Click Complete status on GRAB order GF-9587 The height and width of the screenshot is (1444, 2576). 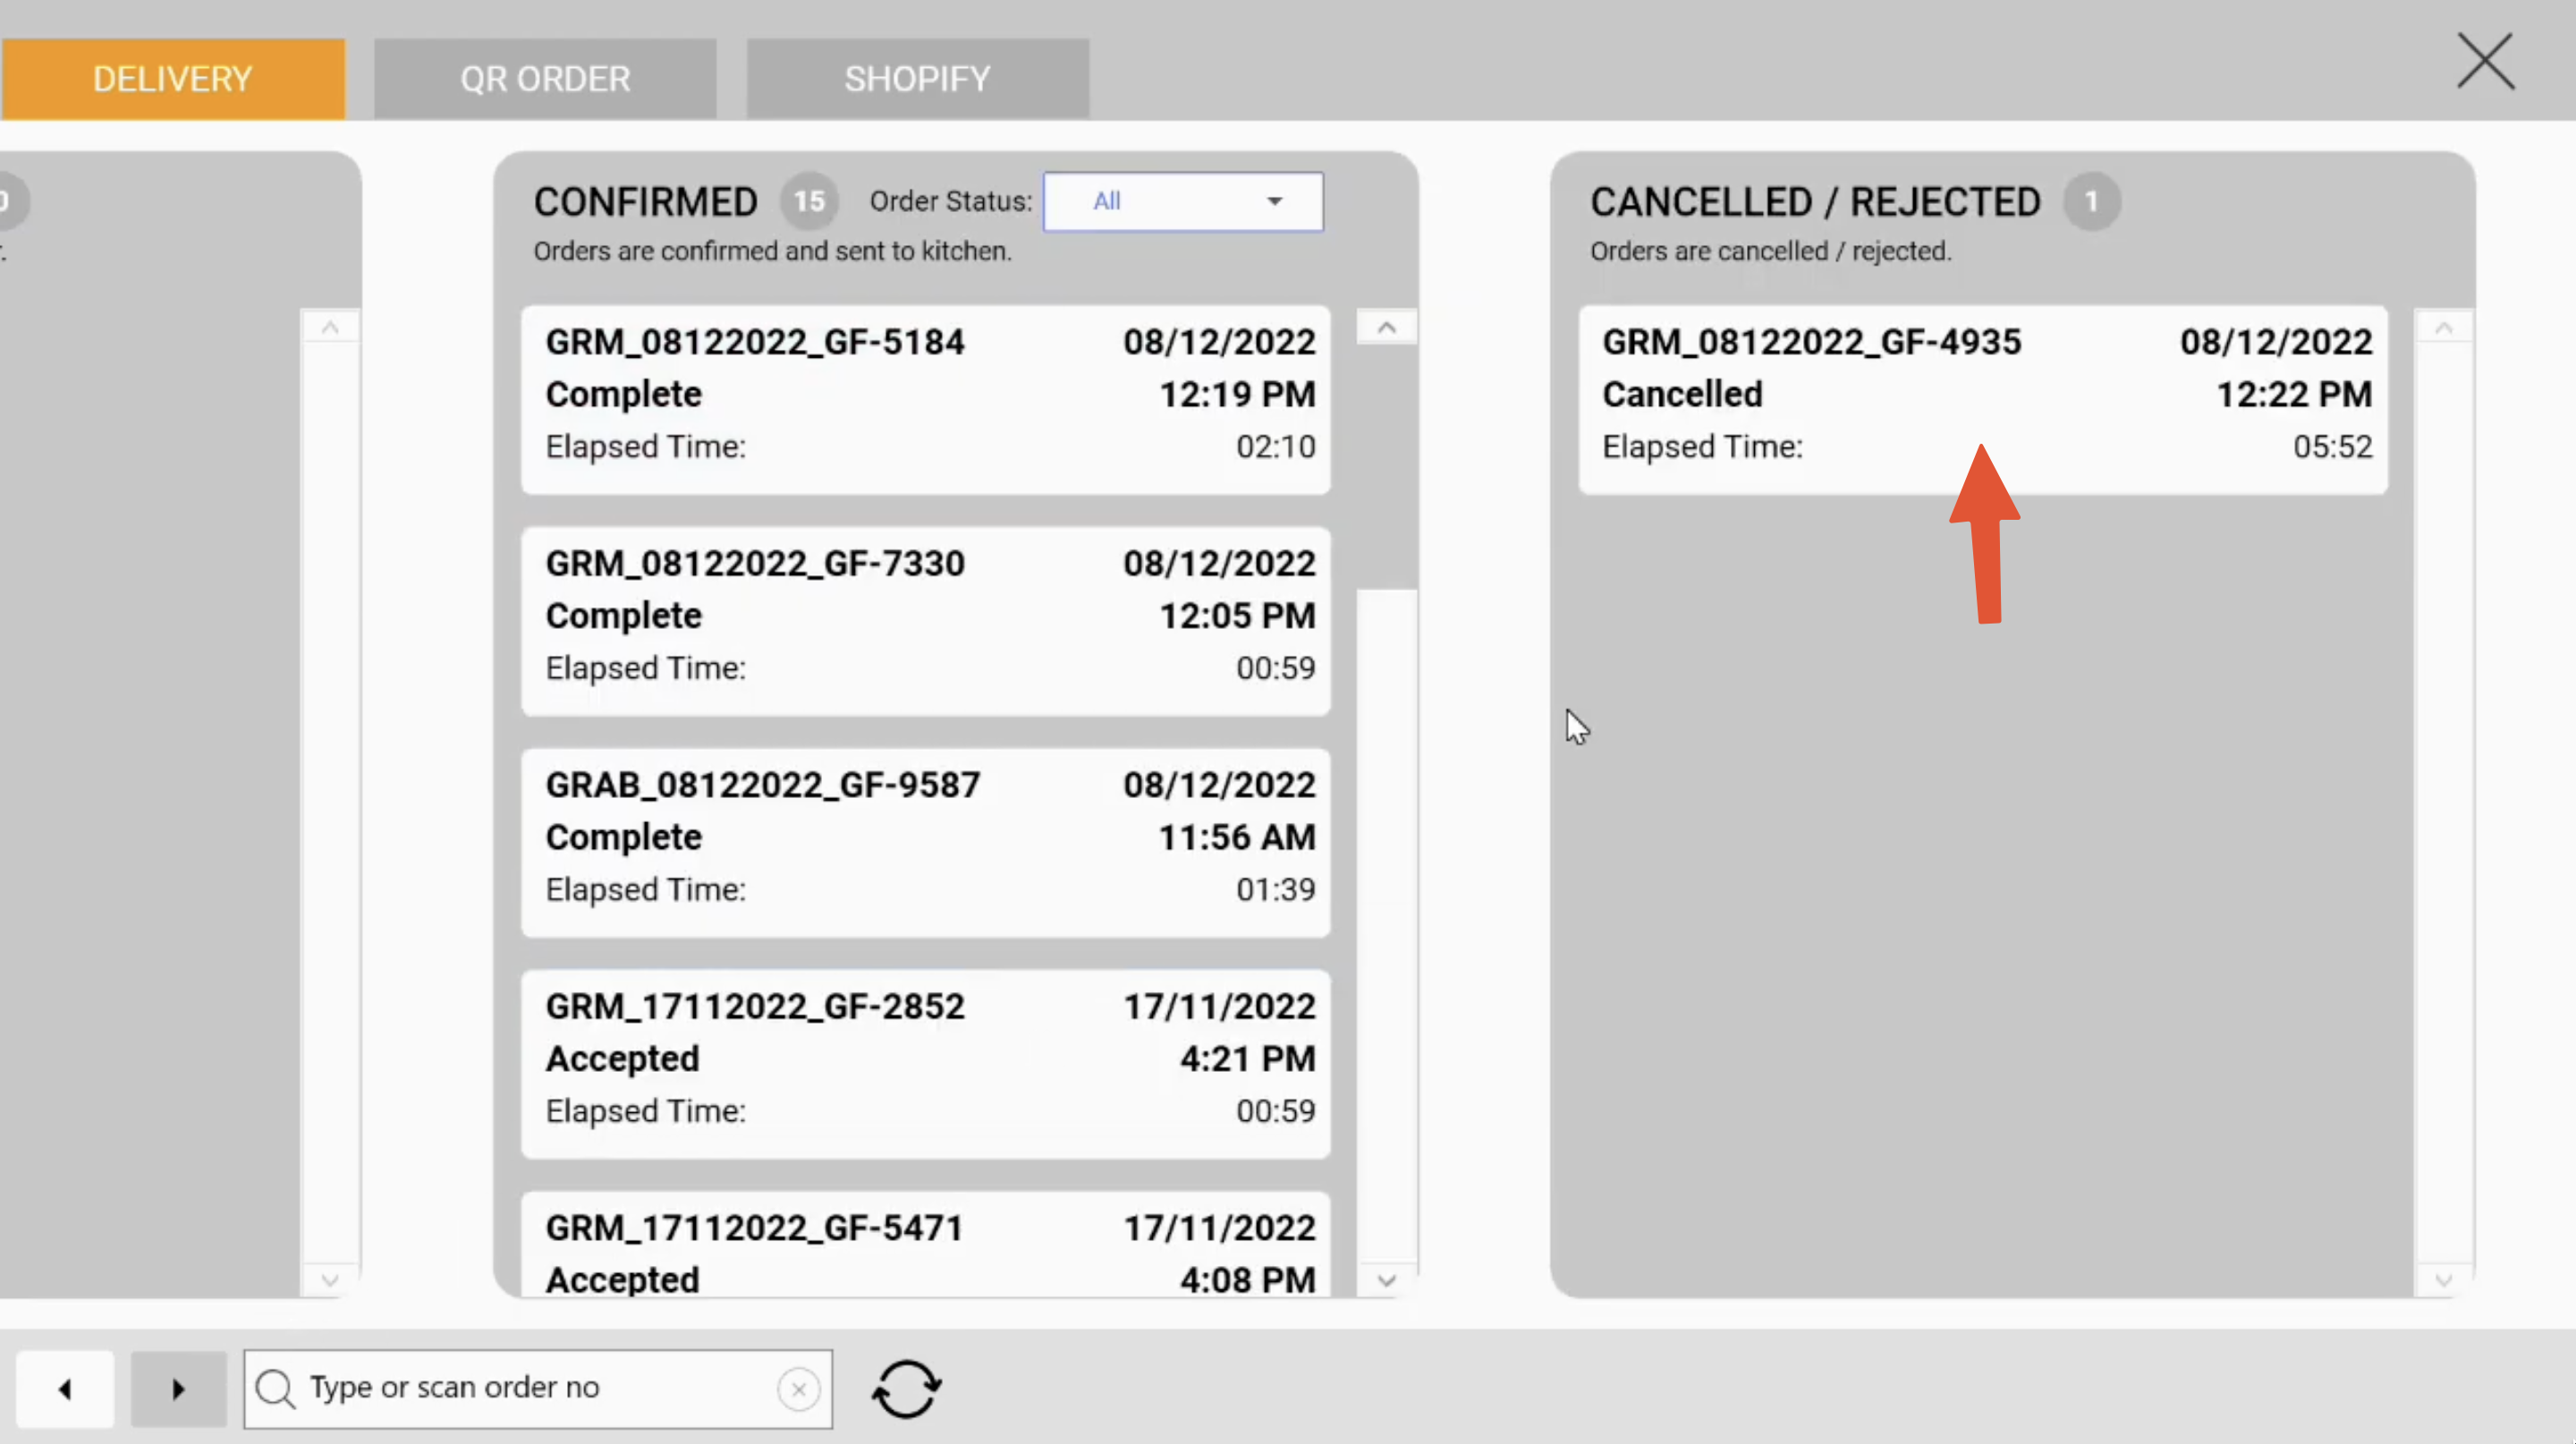pos(624,837)
